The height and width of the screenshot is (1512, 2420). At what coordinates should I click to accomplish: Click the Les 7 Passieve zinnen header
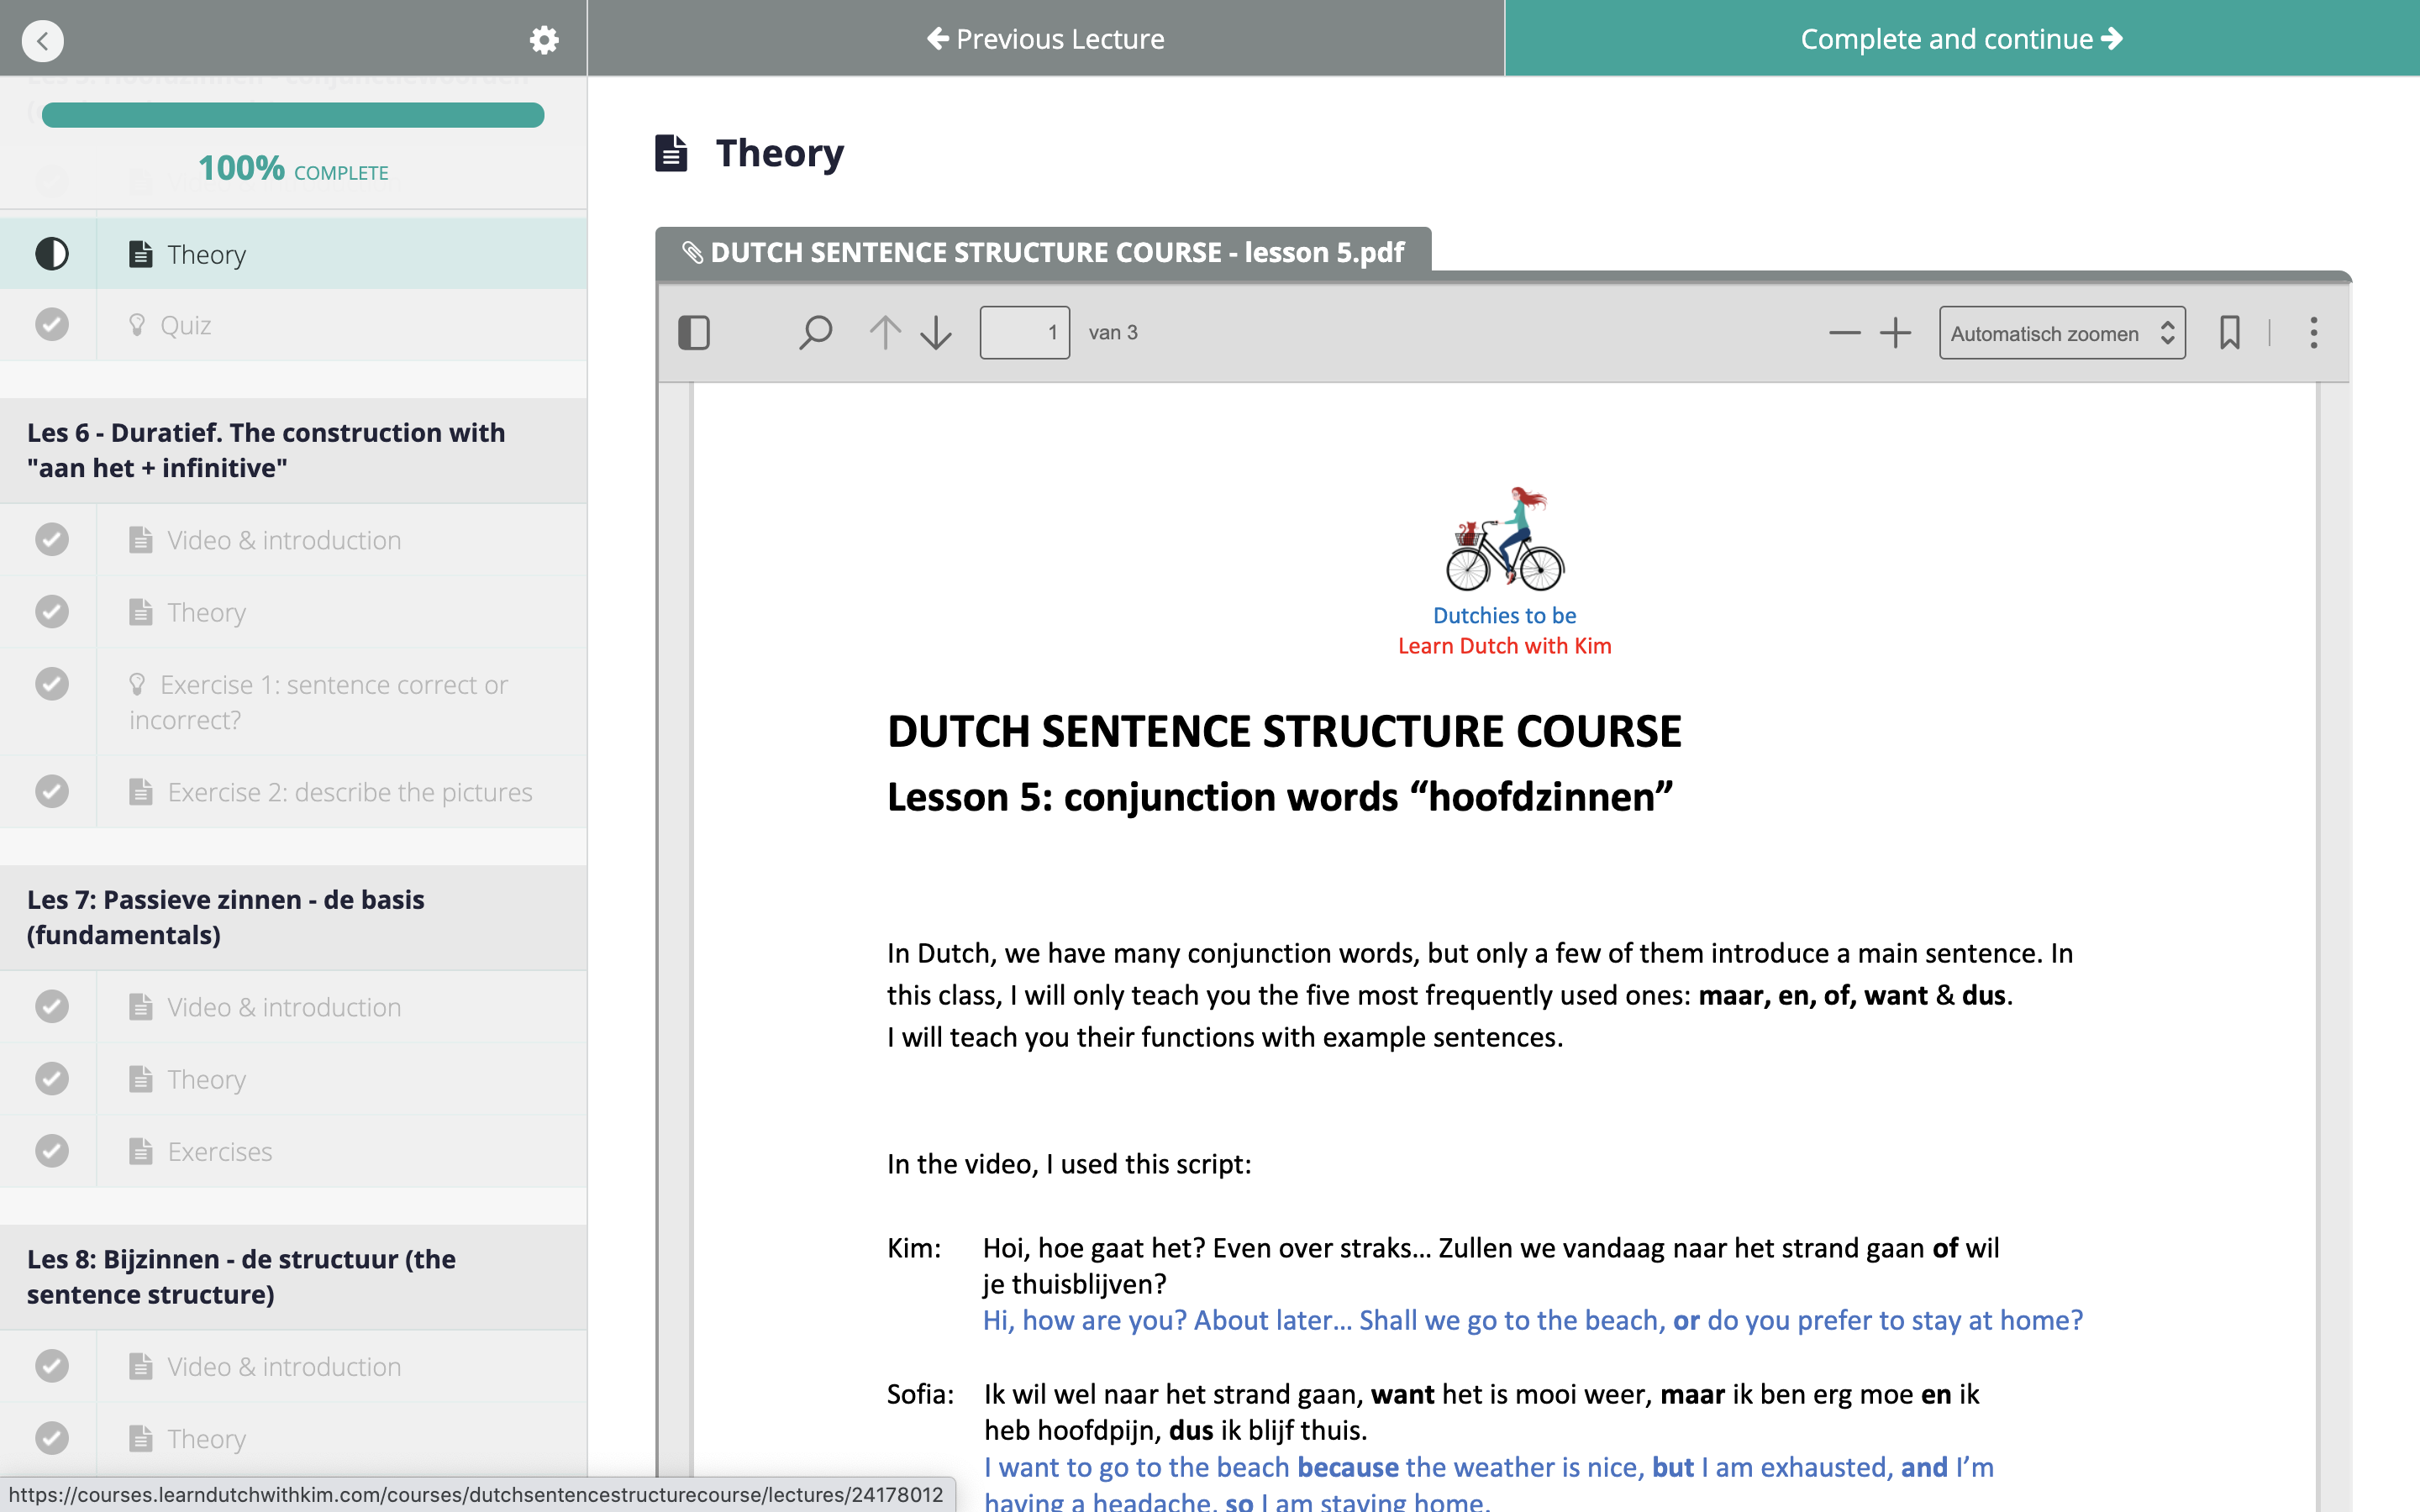(x=293, y=918)
